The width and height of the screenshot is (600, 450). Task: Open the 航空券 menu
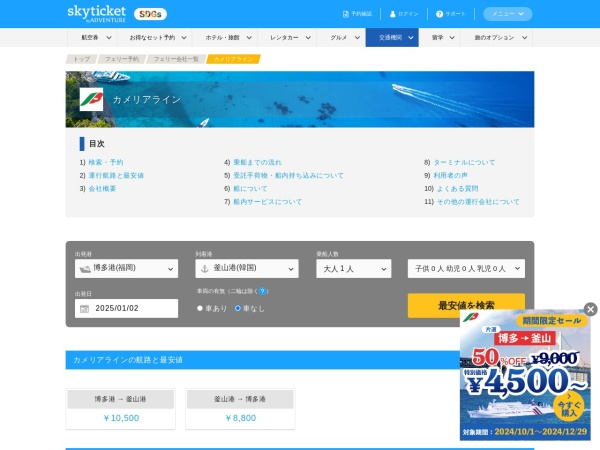coord(96,38)
